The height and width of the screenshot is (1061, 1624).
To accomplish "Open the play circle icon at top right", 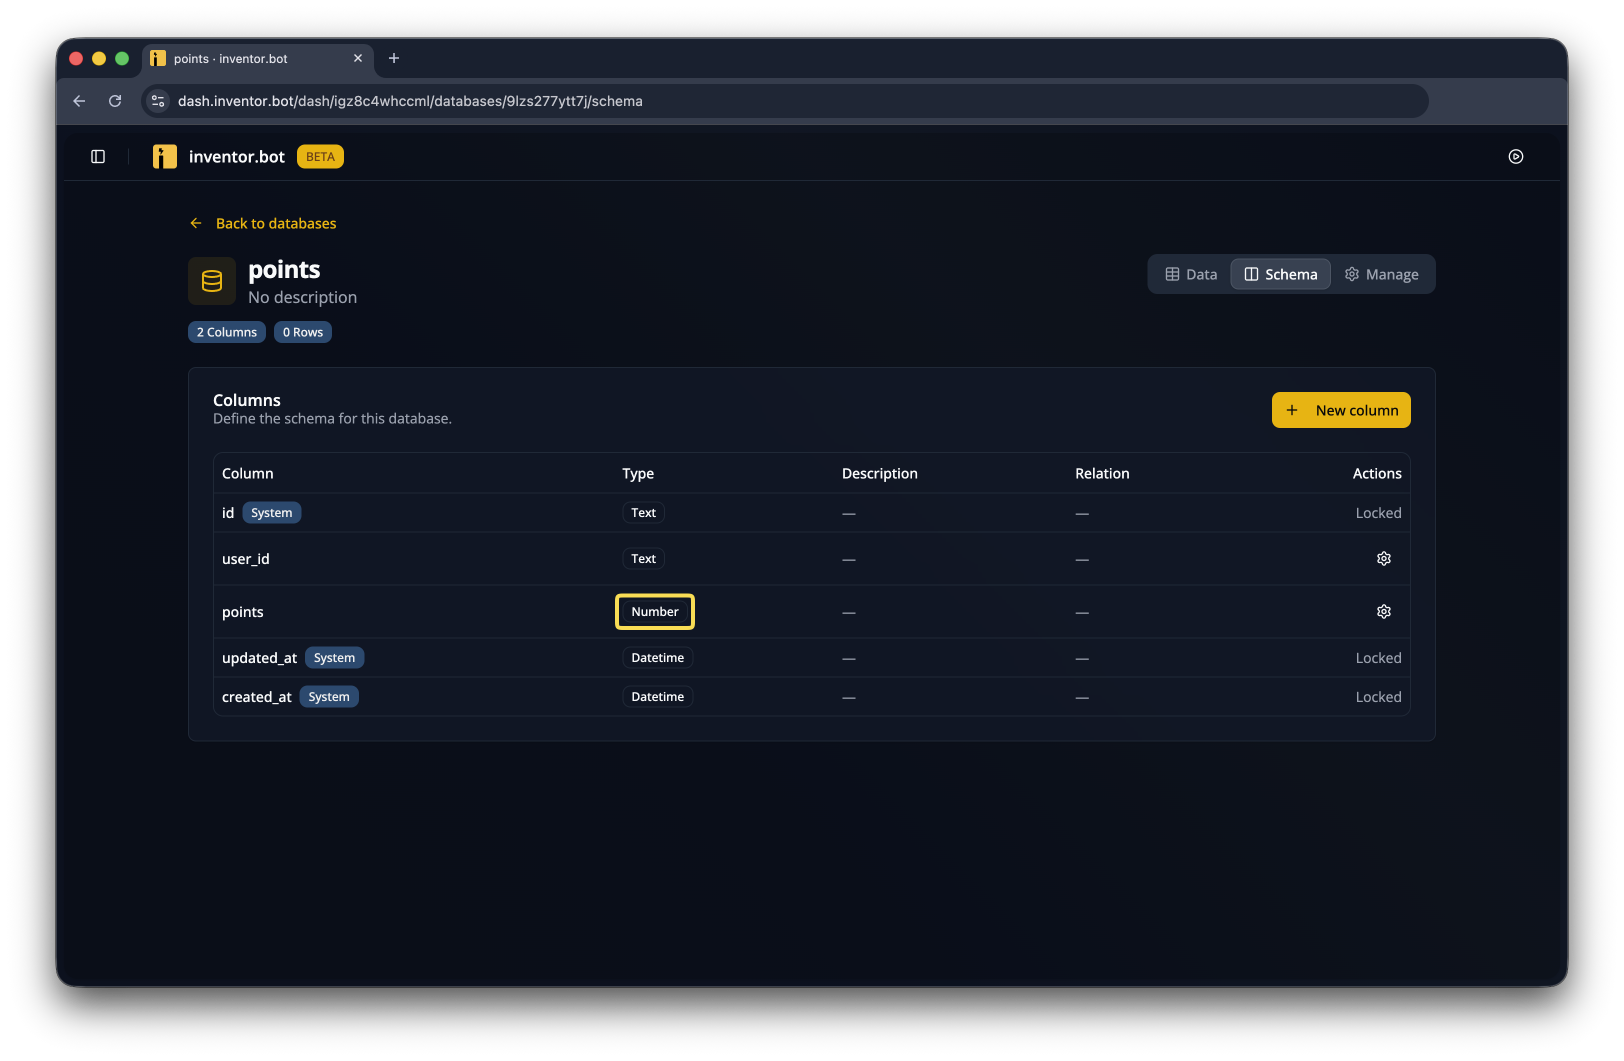I will (x=1516, y=157).
